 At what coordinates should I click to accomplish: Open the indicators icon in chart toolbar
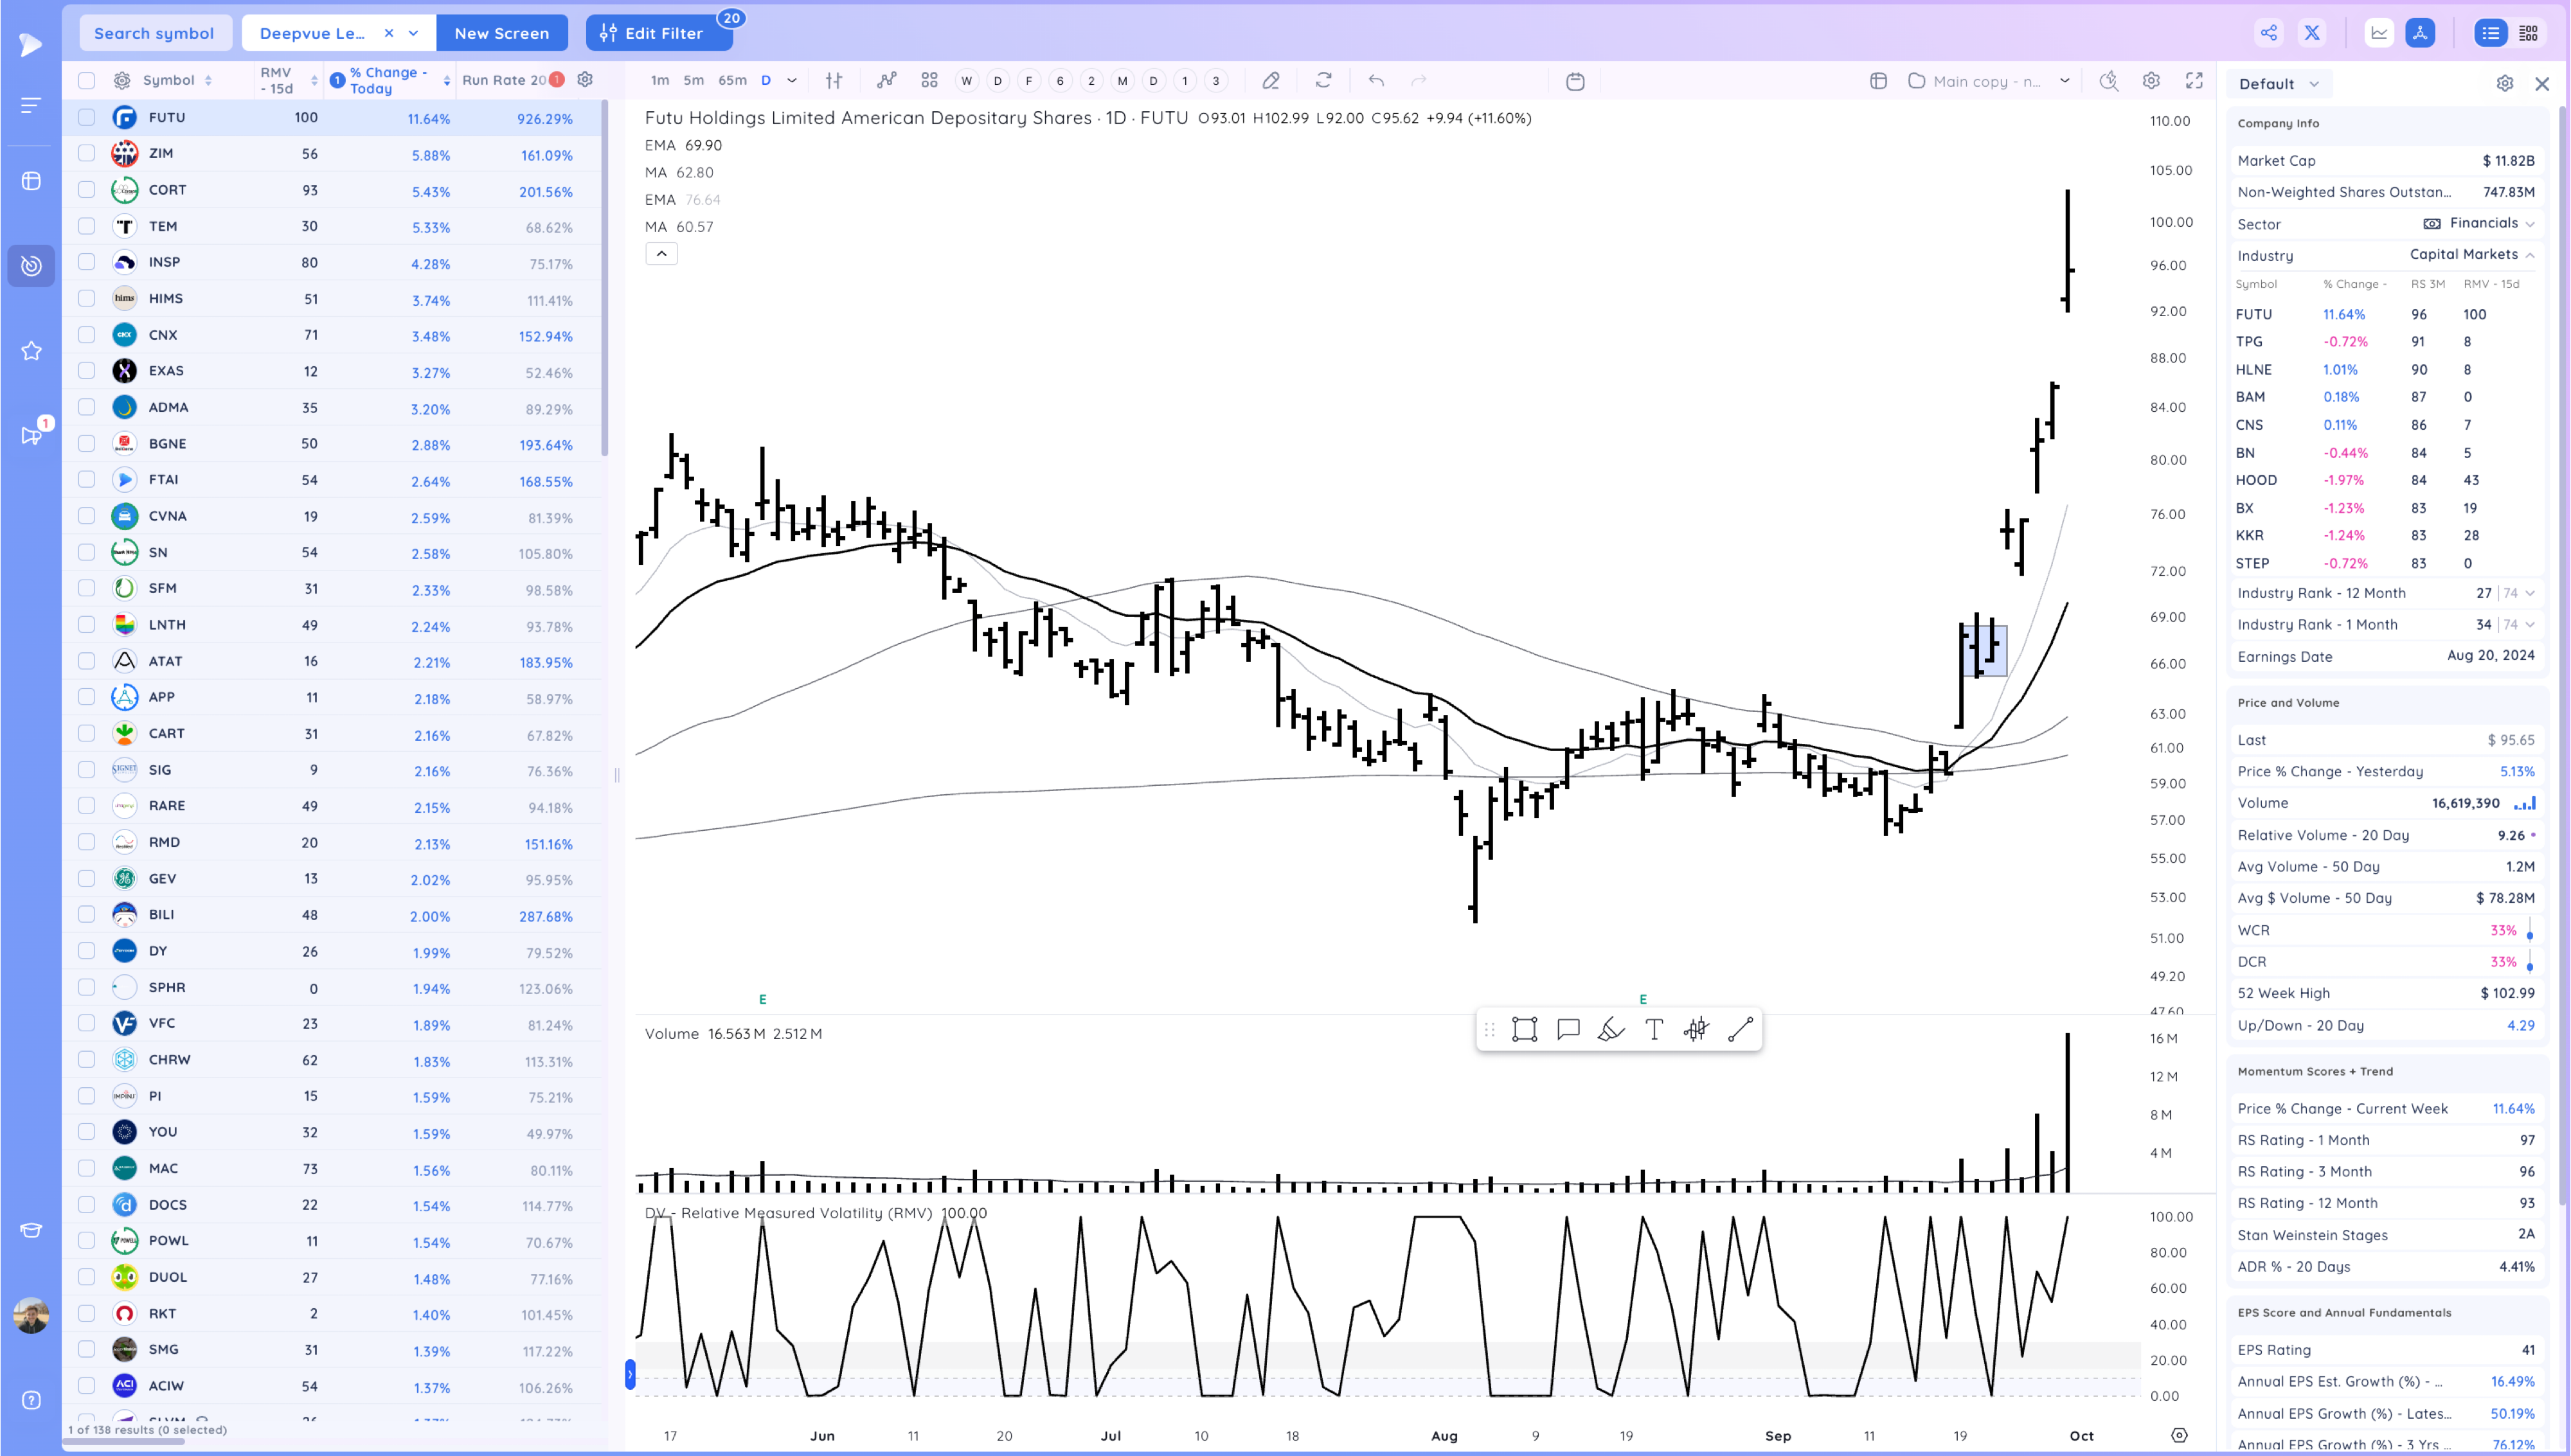click(886, 80)
